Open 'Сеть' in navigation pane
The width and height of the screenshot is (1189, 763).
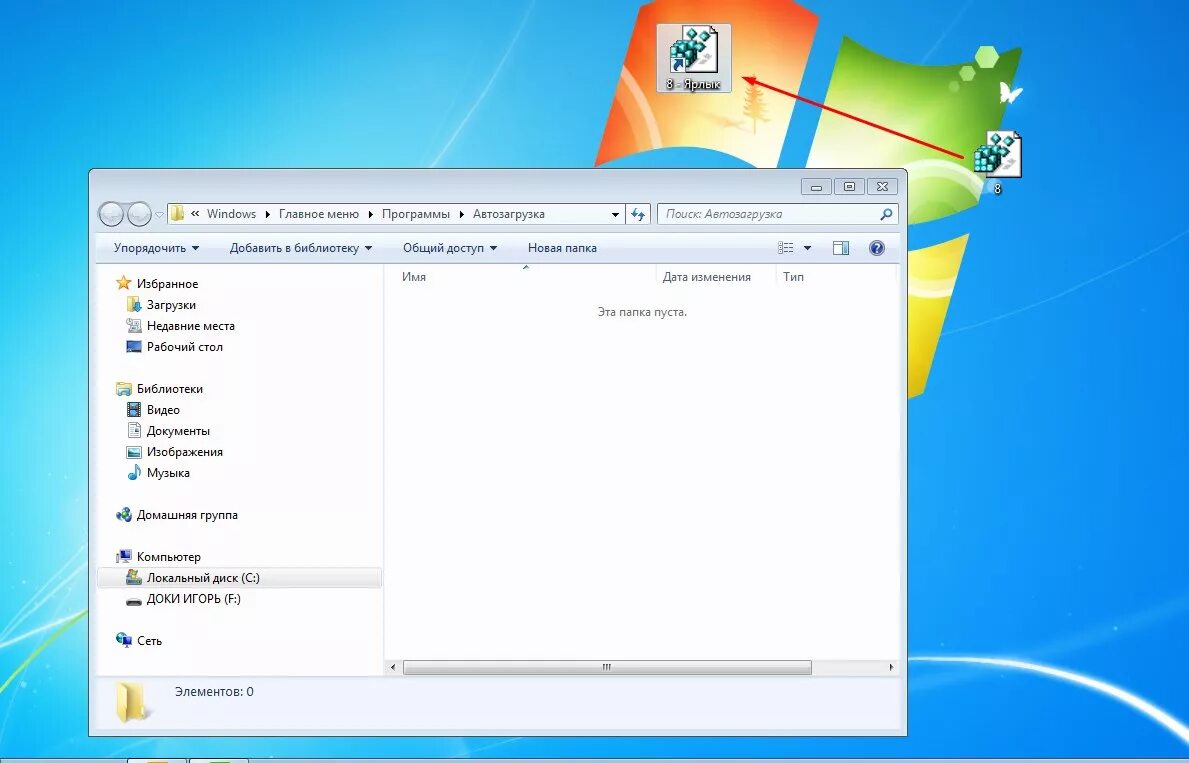coord(149,641)
